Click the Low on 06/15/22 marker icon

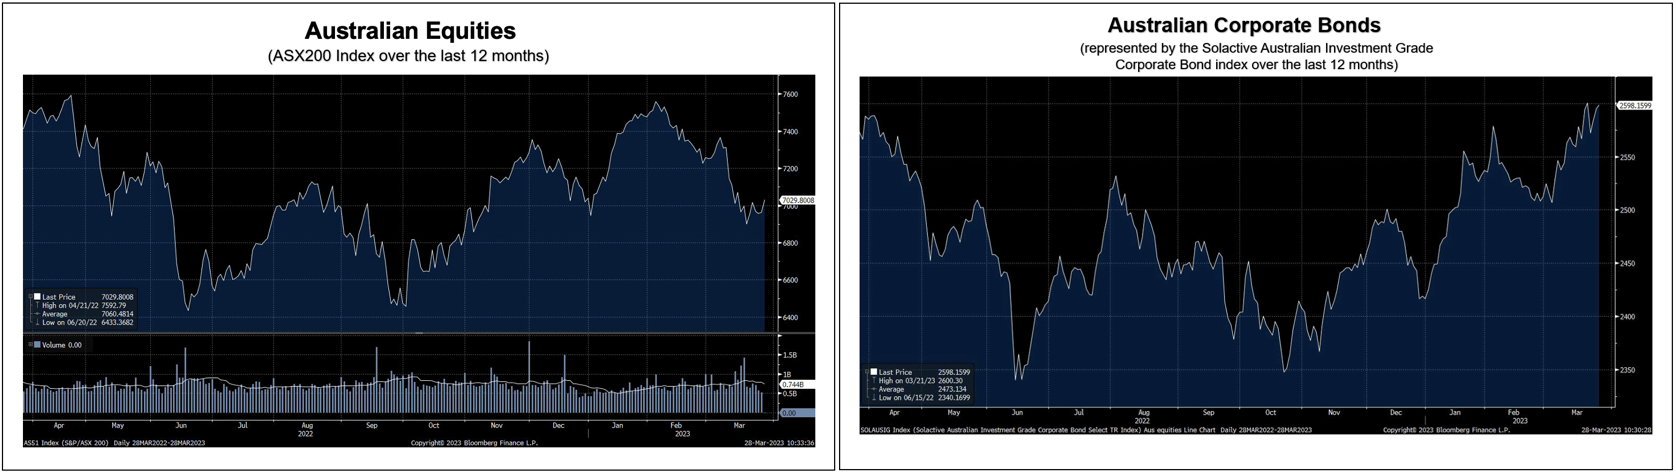tap(873, 397)
